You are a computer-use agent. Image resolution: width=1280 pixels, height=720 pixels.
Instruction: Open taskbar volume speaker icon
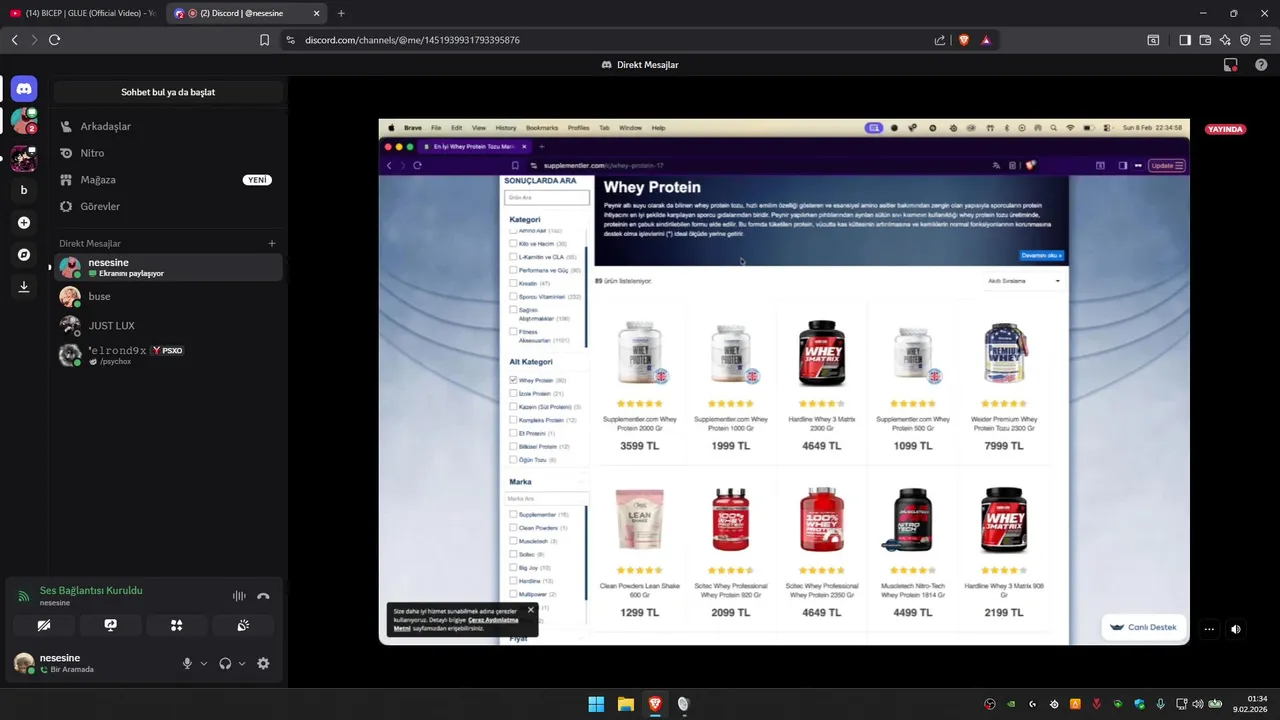tap(1198, 704)
